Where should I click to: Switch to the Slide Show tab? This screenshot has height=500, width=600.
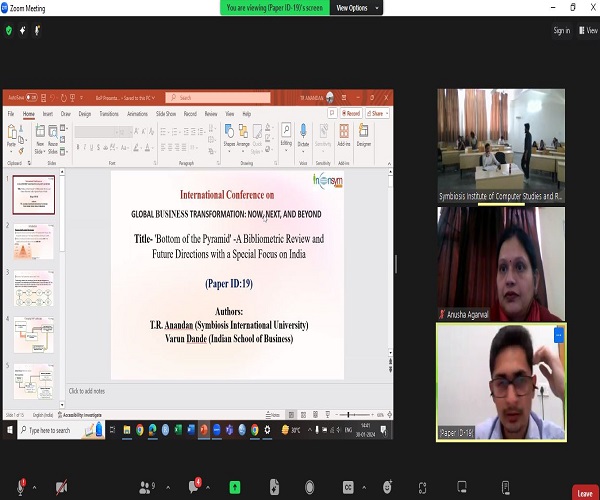pos(166,114)
